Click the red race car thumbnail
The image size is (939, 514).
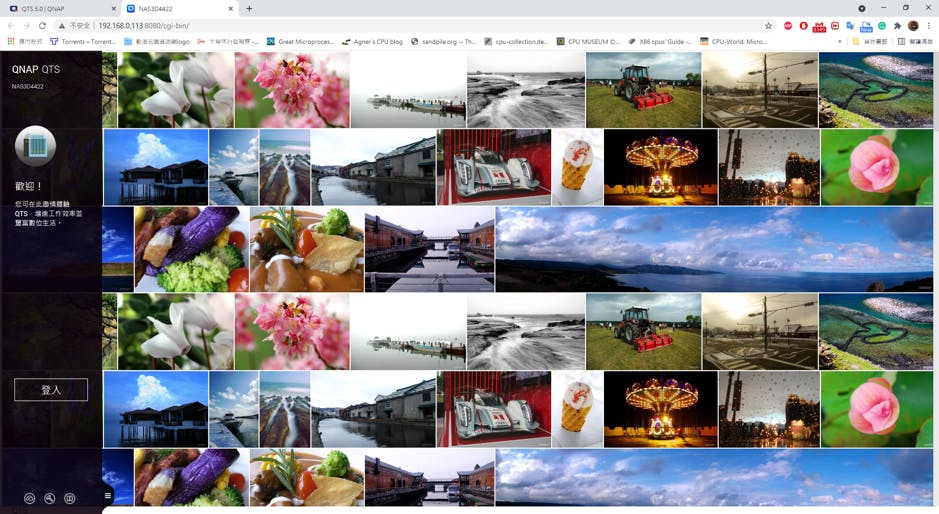coord(493,167)
